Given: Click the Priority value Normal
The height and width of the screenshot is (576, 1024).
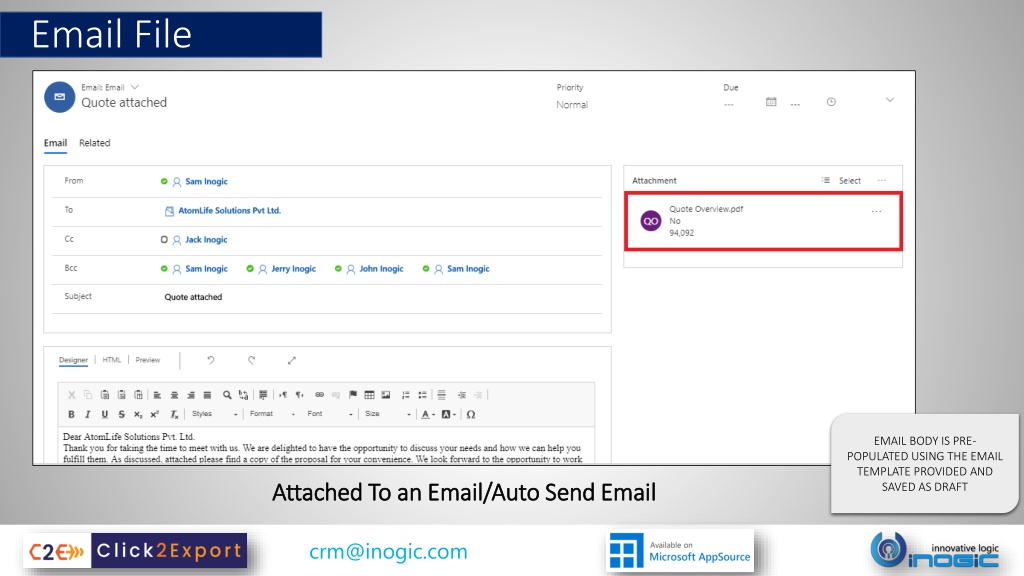Looking at the screenshot, I should coord(572,104).
